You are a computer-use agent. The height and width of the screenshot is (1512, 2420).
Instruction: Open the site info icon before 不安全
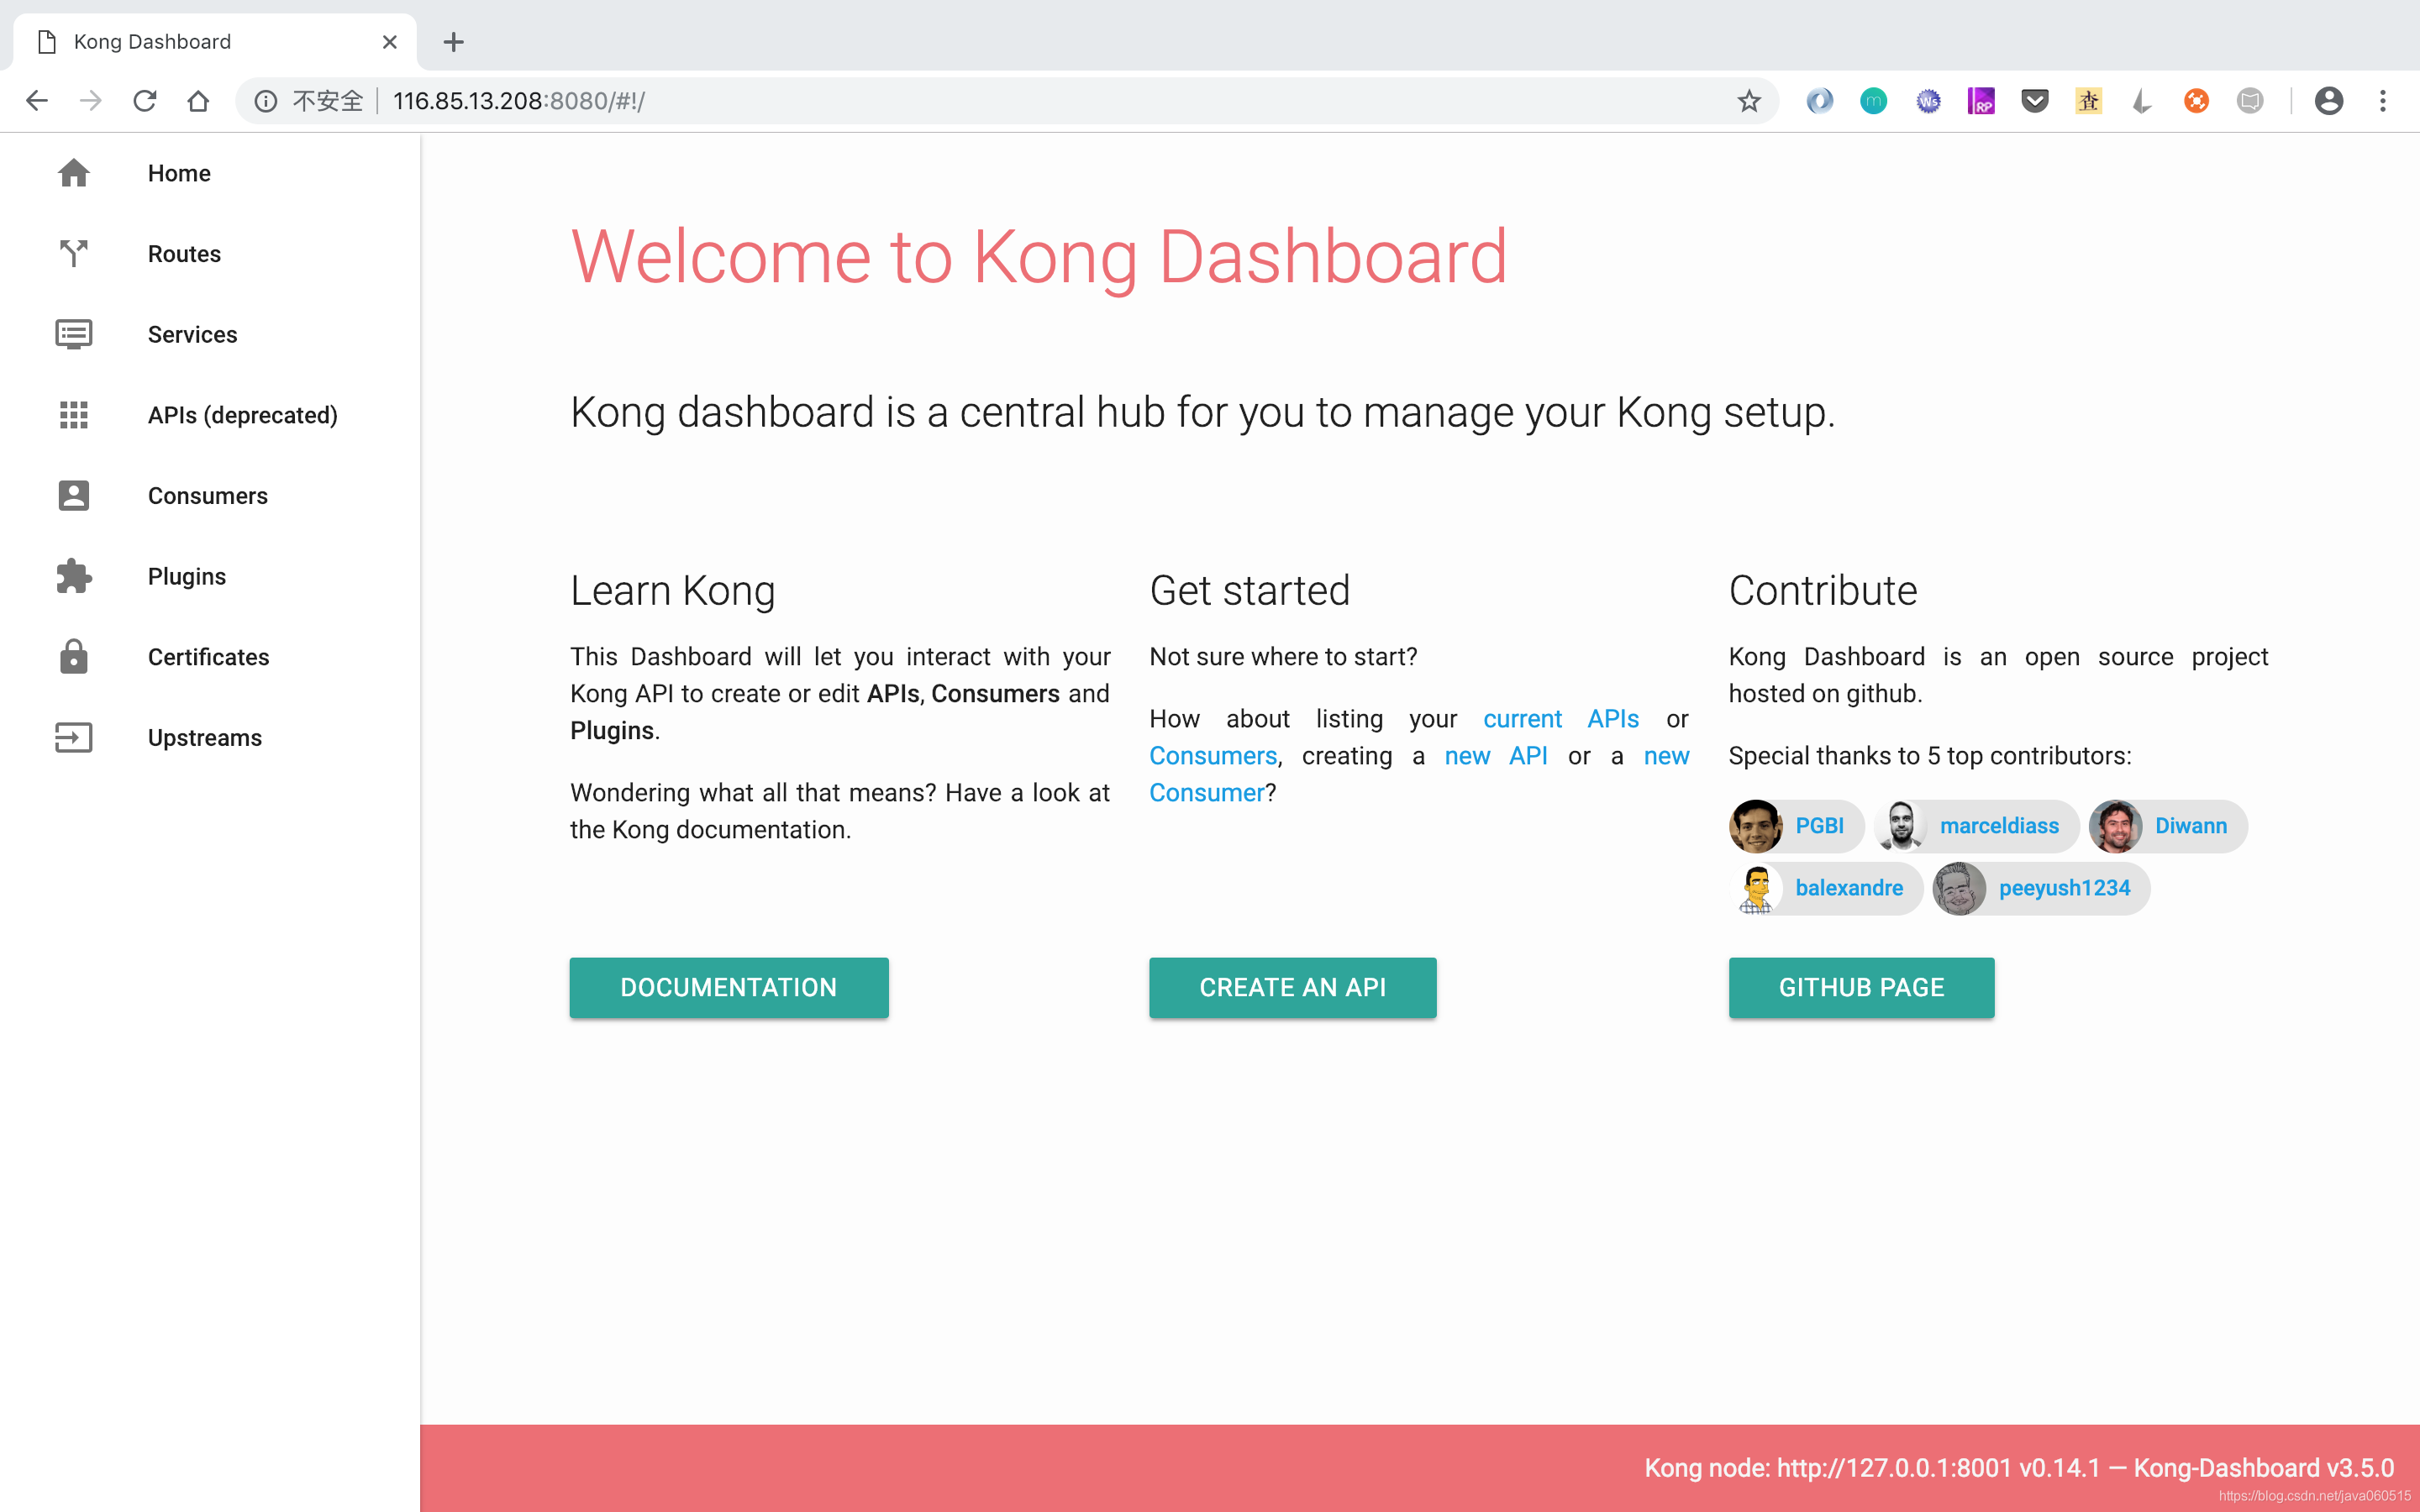(x=266, y=101)
